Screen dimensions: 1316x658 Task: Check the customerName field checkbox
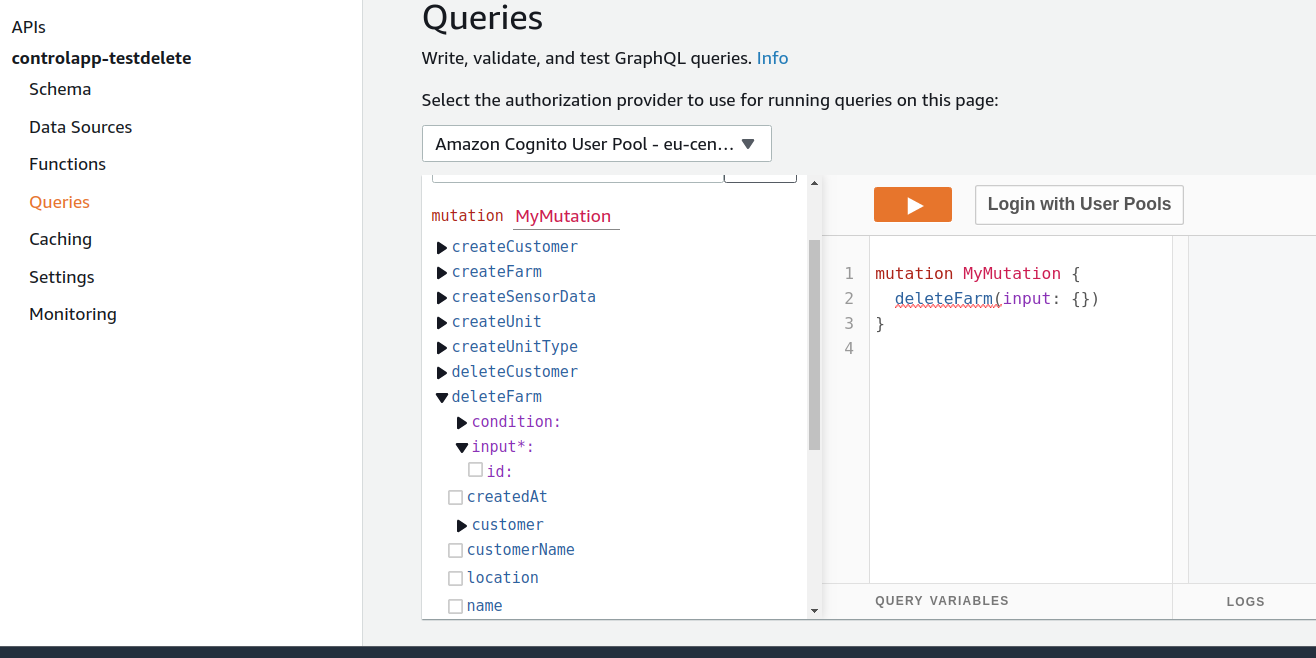456,550
